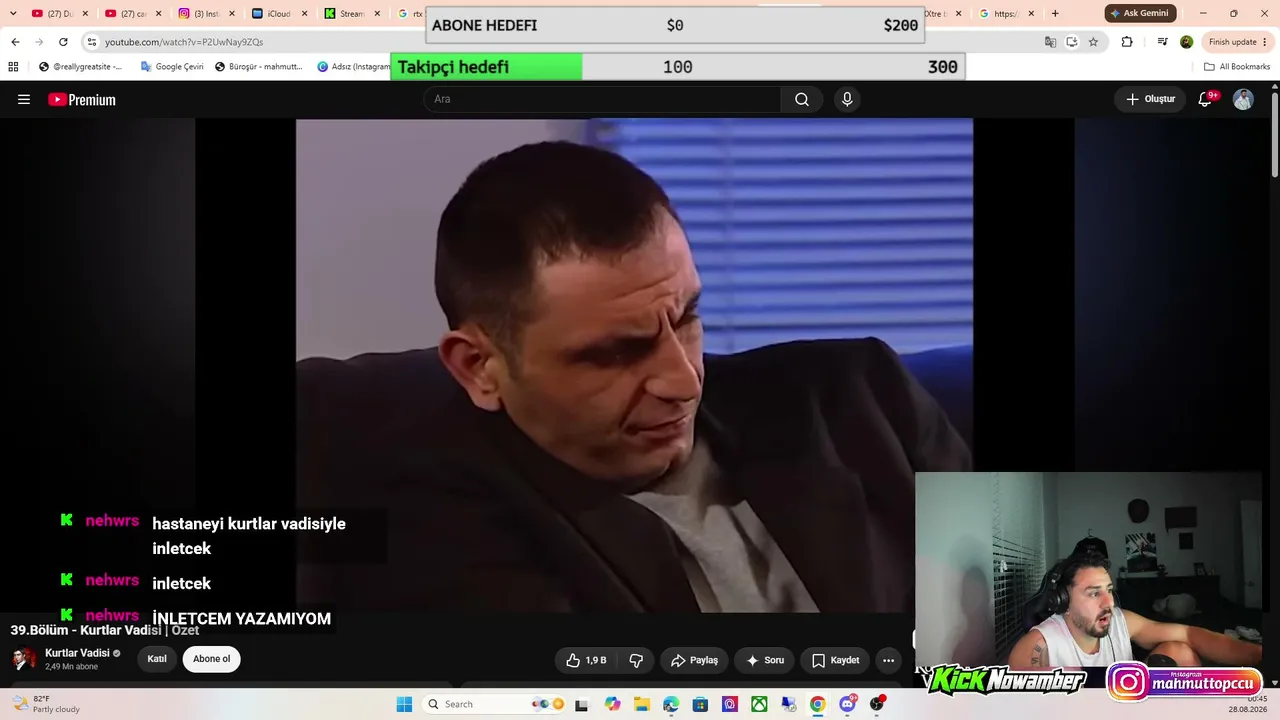Focus the address bar URL
The width and height of the screenshot is (1280, 720).
coord(184,42)
